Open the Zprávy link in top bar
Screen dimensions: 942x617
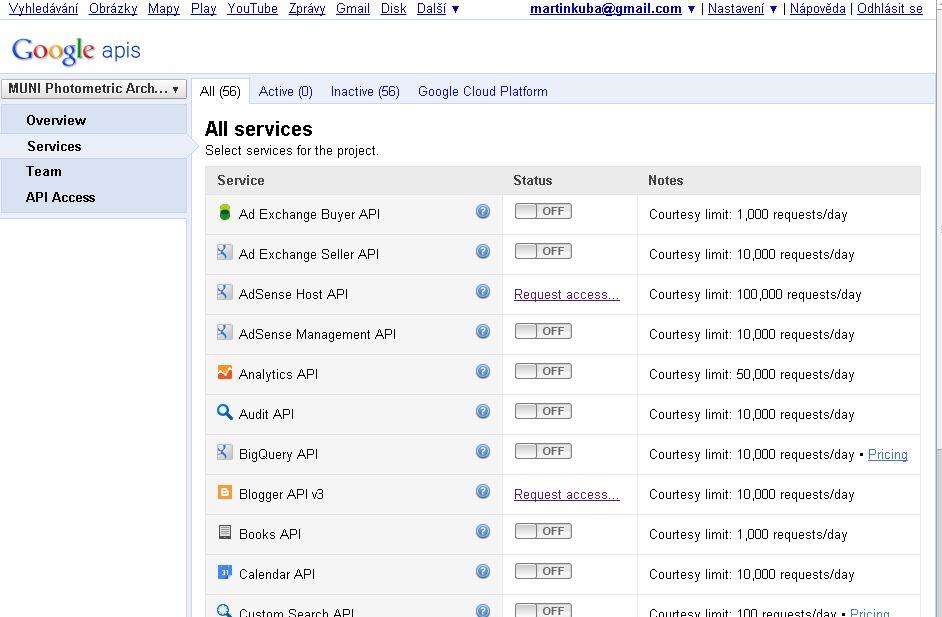(x=307, y=8)
